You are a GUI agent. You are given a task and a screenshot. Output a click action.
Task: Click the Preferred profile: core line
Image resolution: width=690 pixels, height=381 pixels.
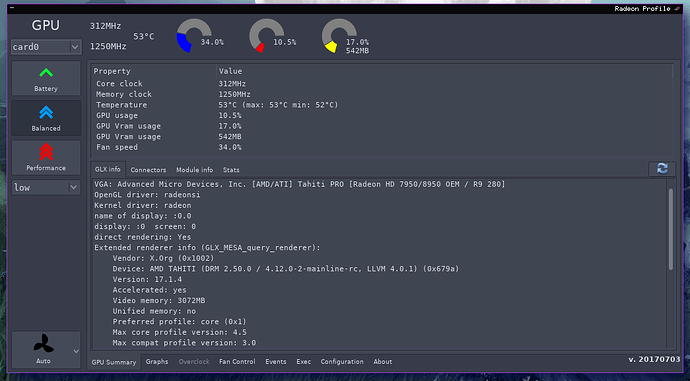coord(180,322)
